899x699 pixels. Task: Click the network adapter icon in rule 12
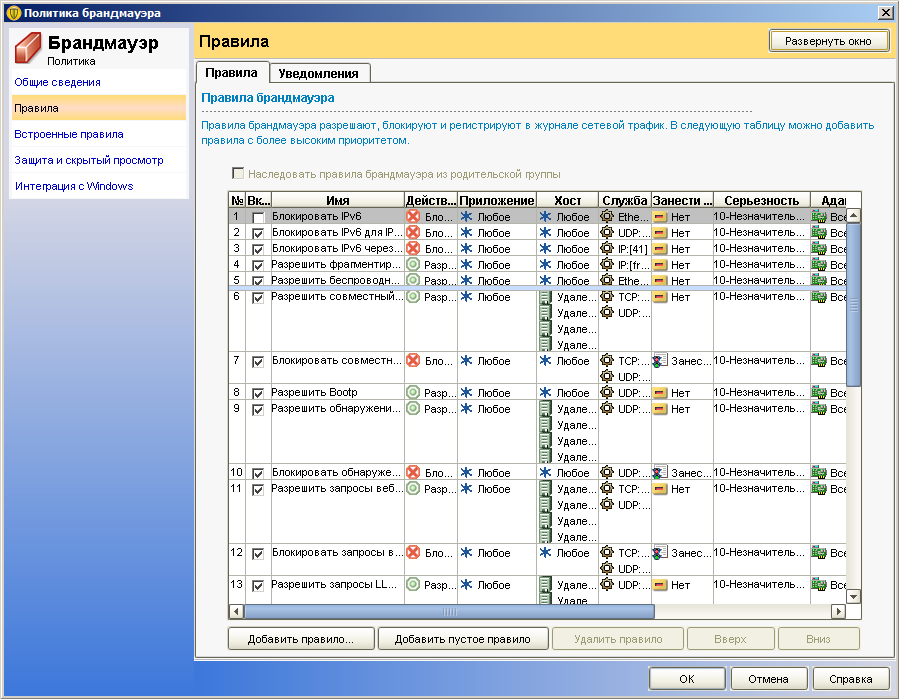(819, 553)
